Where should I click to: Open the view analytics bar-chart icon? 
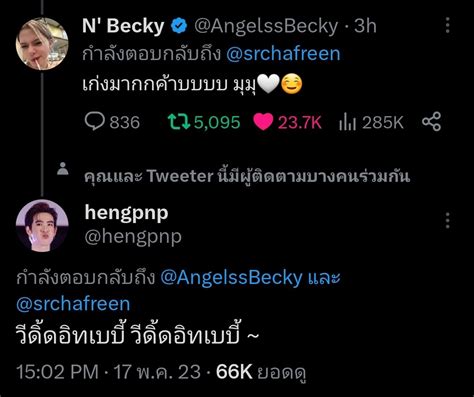coord(347,122)
